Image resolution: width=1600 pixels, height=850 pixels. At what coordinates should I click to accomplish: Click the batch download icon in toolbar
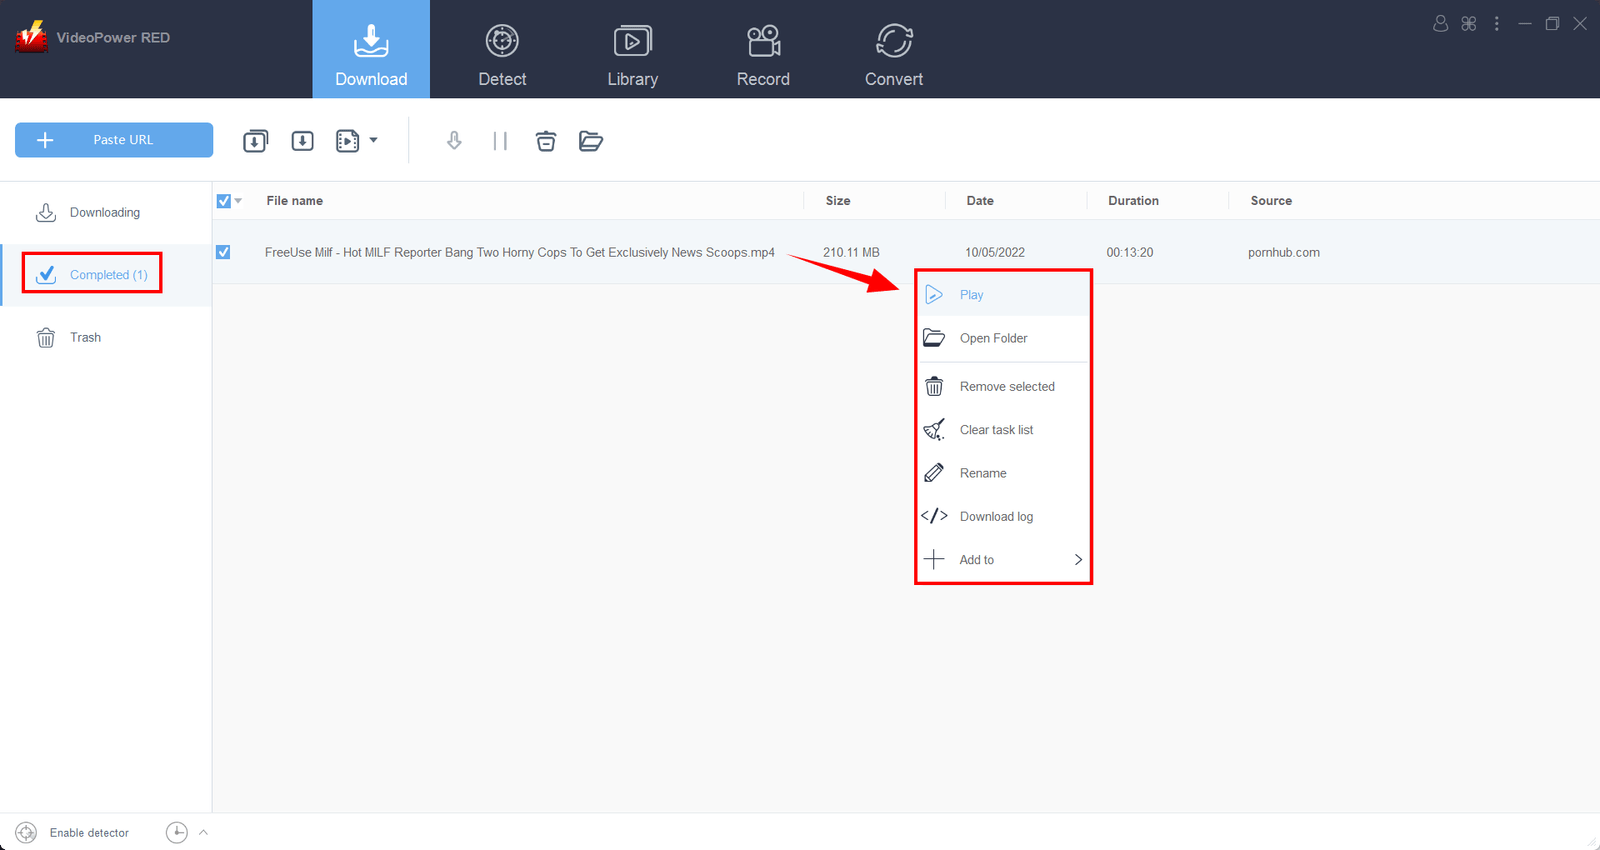pyautogui.click(x=256, y=141)
